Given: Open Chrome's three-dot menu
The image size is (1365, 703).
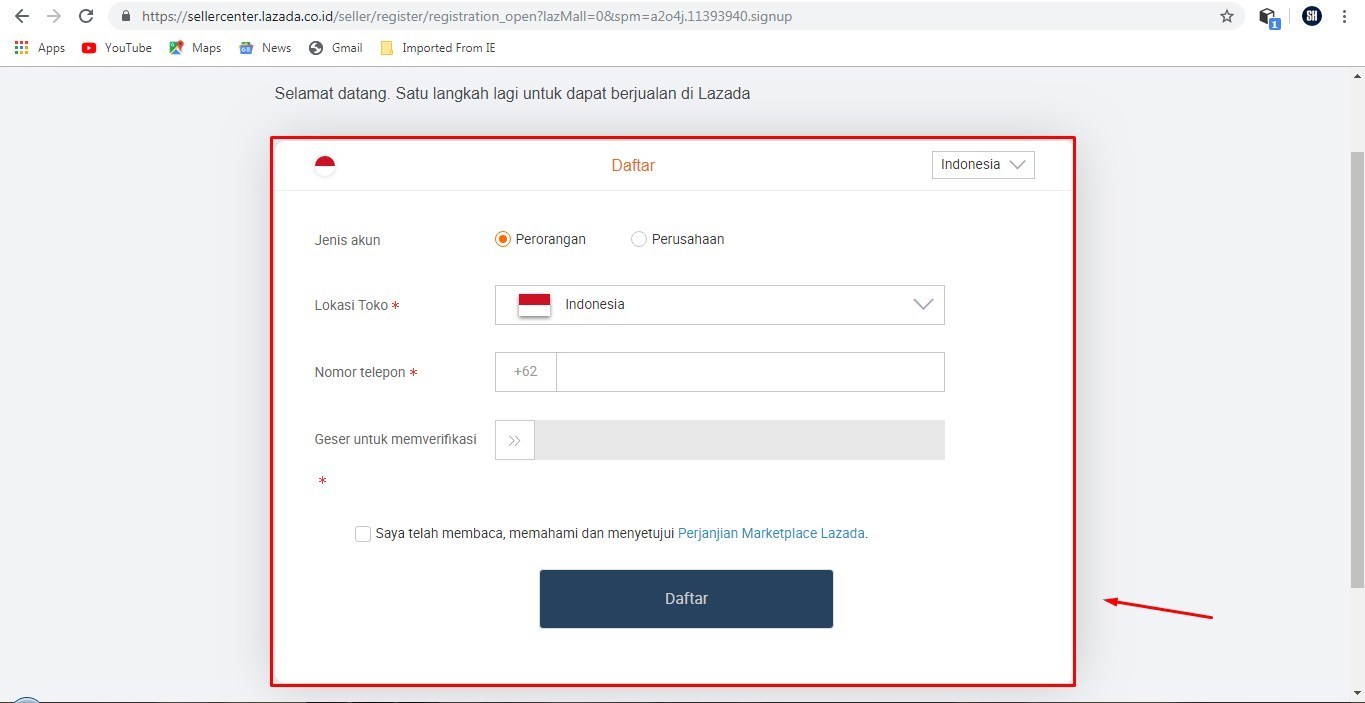Looking at the screenshot, I should click(1344, 16).
